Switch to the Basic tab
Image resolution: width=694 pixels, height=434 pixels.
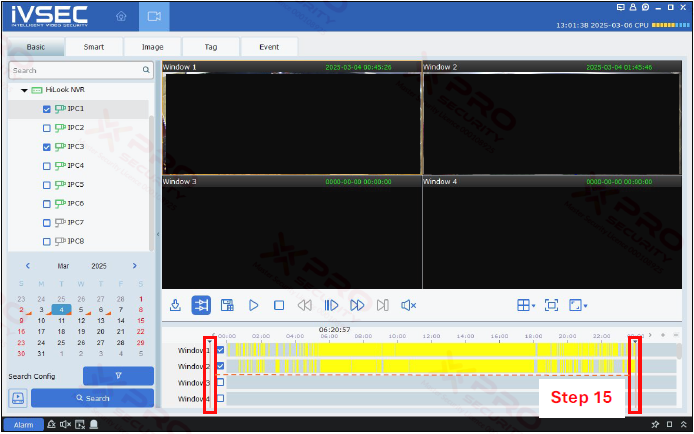[x=36, y=47]
